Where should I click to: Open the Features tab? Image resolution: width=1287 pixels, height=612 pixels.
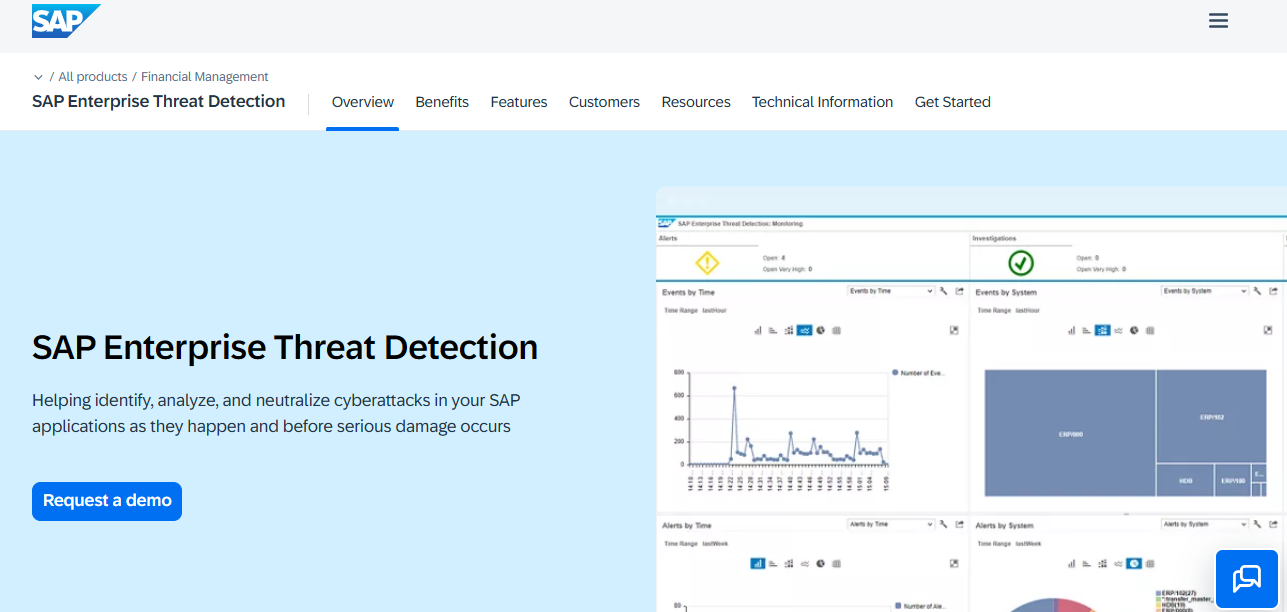coord(519,102)
